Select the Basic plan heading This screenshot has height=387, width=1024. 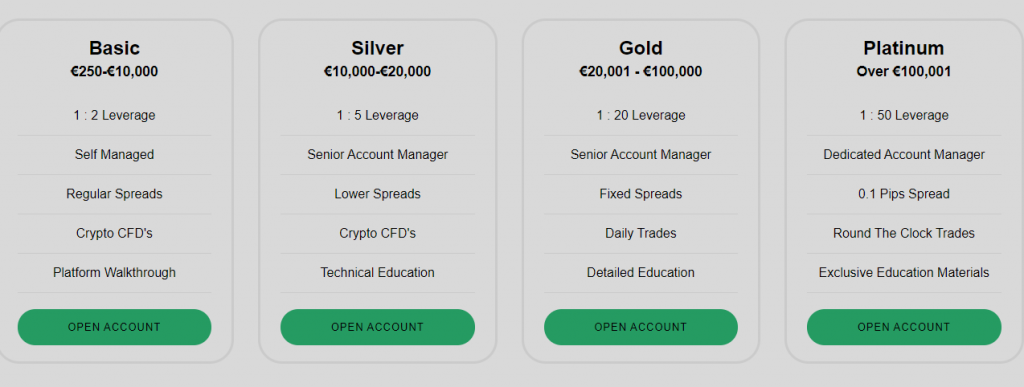point(114,48)
